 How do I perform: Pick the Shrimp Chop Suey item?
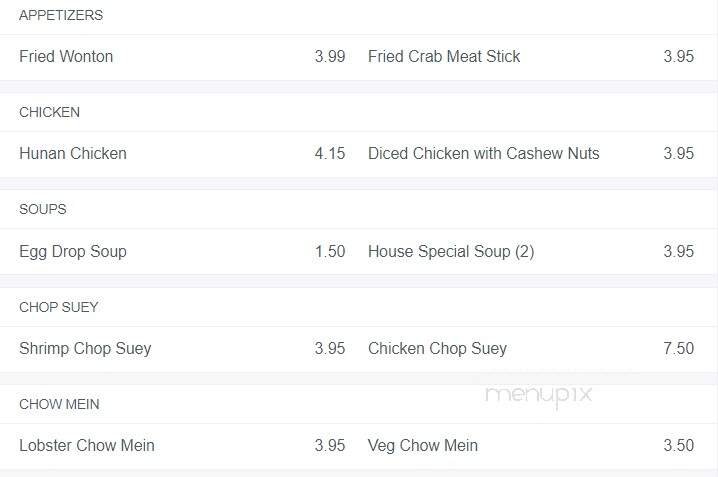click(x=85, y=349)
